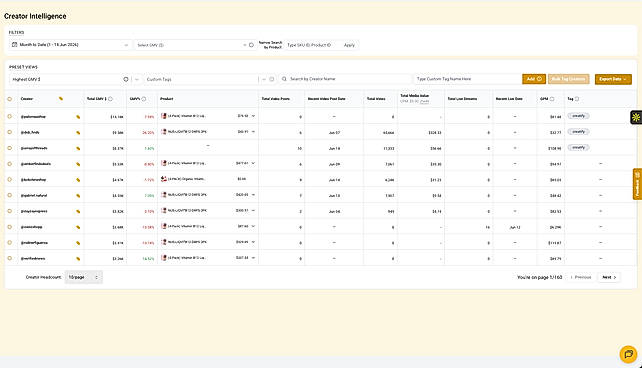Click the magnifier icon in creator search
Image resolution: width=642 pixels, height=368 pixels.
click(x=284, y=79)
